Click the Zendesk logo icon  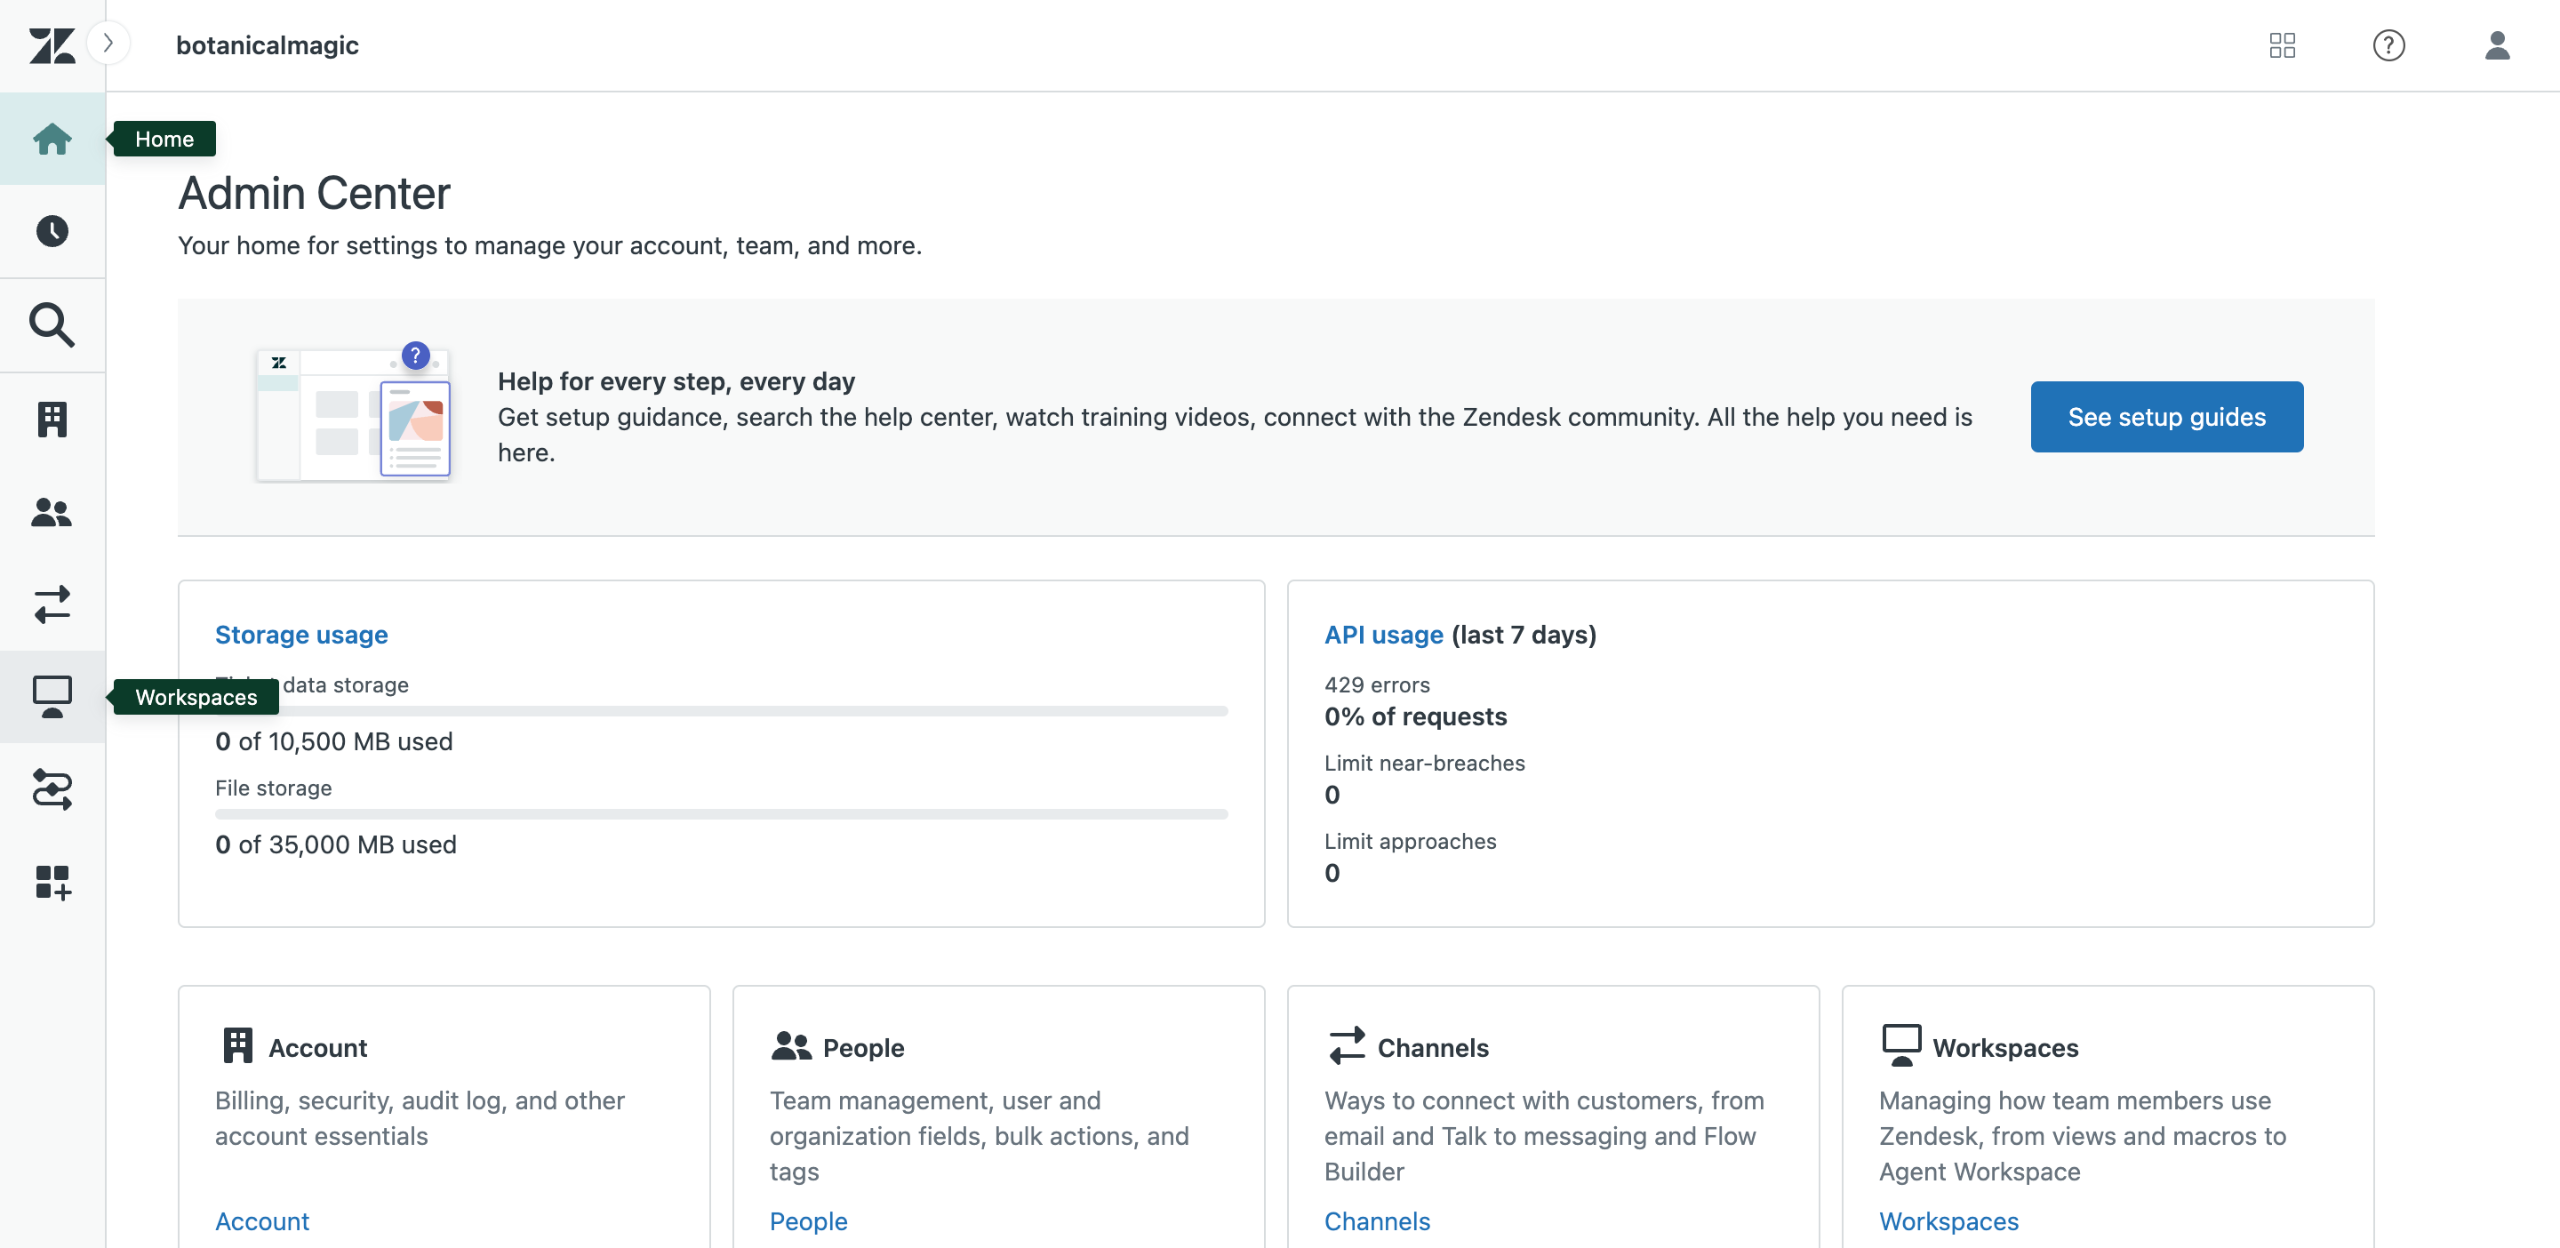pyautogui.click(x=52, y=46)
